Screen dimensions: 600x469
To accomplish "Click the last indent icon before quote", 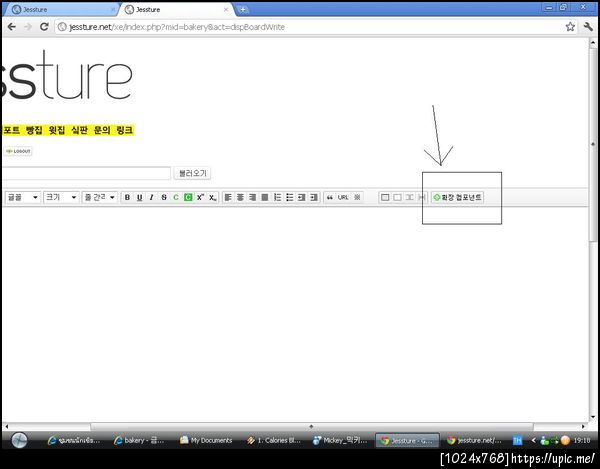I will point(314,197).
